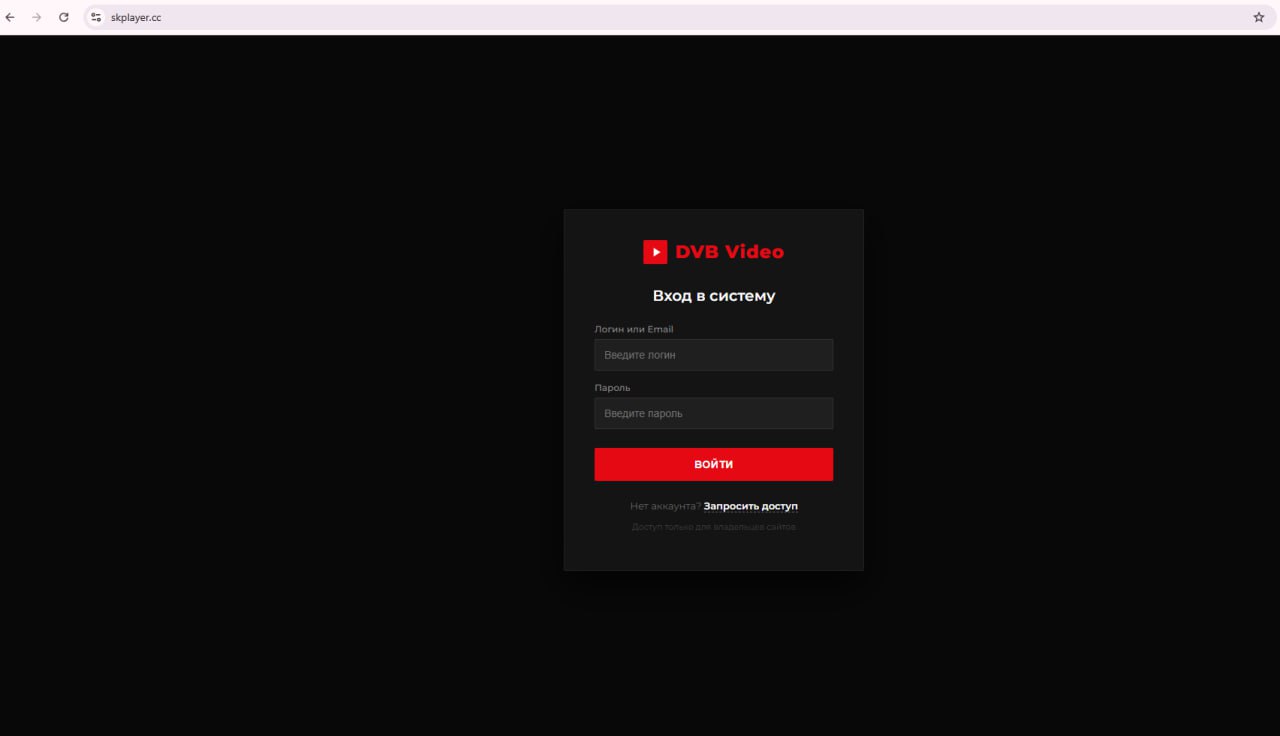This screenshot has width=1280, height=736.
Task: Bookmark this page with star icon
Action: coord(1259,17)
